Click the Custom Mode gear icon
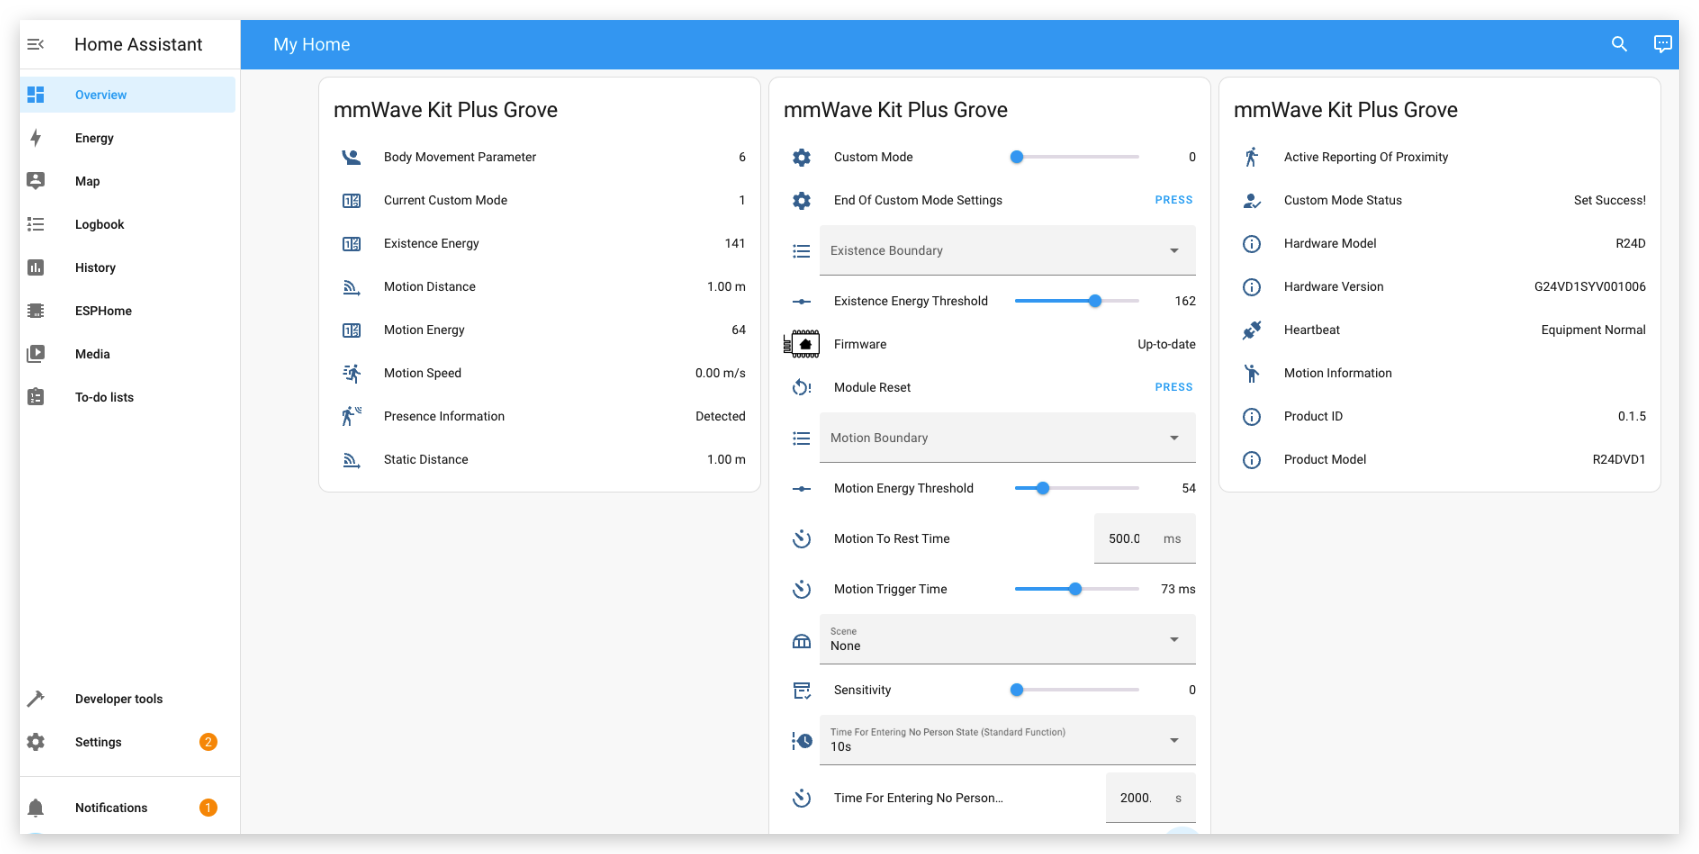 [801, 157]
